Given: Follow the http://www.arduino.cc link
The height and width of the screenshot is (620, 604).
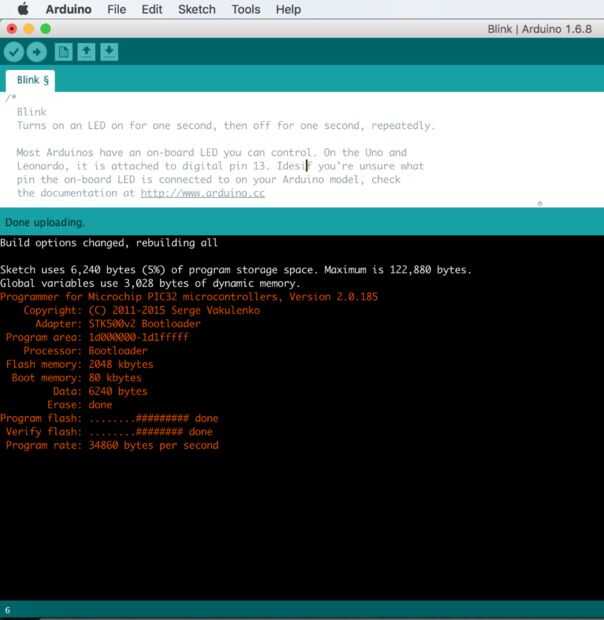Looking at the screenshot, I should coord(202,193).
